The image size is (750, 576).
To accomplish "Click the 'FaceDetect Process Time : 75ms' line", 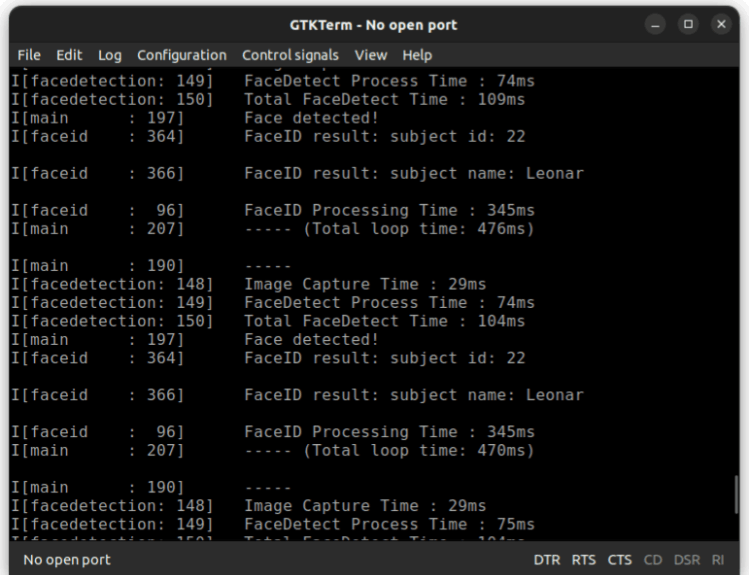I will click(x=273, y=524).
